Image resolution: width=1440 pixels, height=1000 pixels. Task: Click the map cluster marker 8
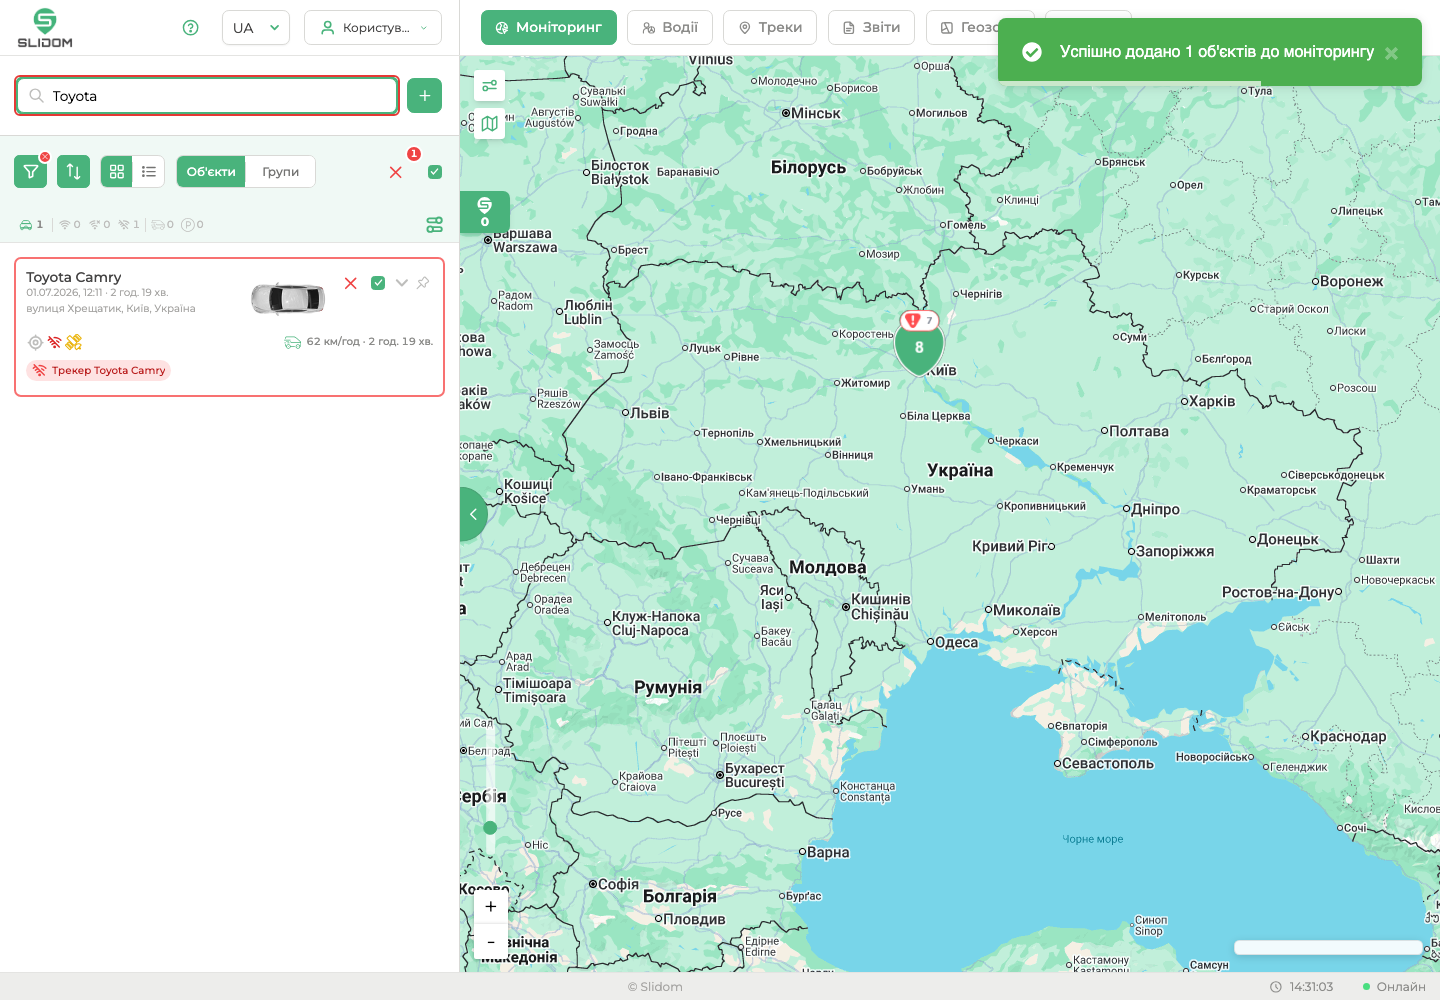(919, 348)
